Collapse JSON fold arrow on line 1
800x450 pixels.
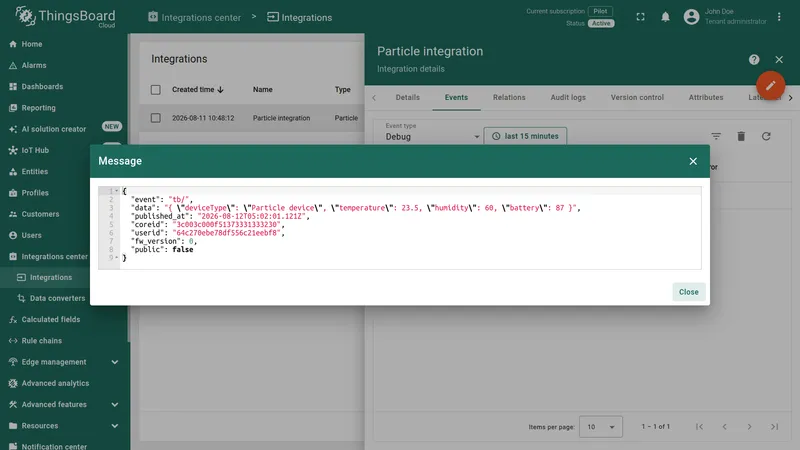[116, 191]
